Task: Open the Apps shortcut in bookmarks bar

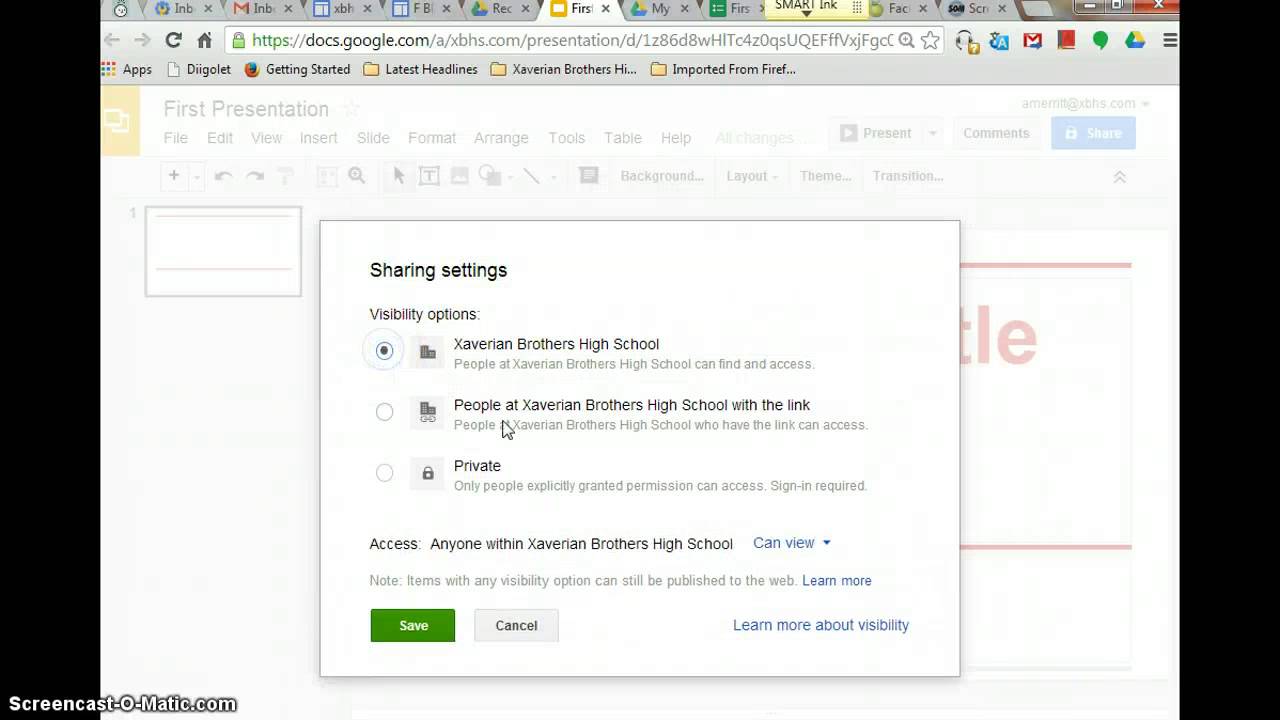Action: click(127, 69)
